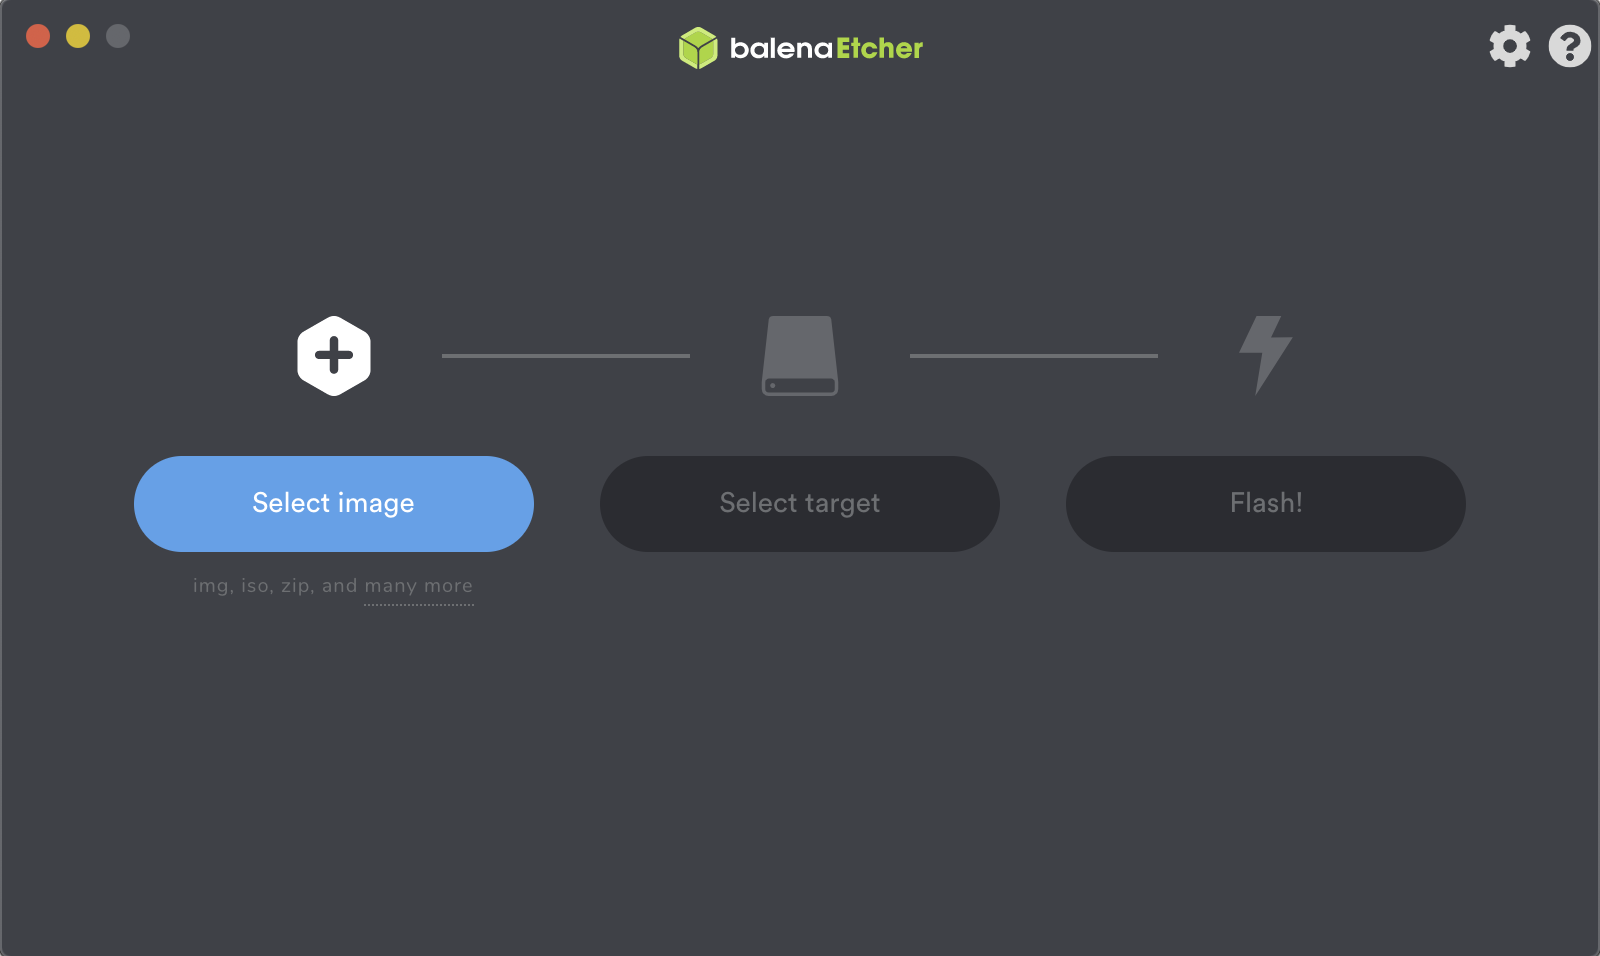Click the connector line between drive and flash
This screenshot has width=1600, height=956.
[1033, 356]
